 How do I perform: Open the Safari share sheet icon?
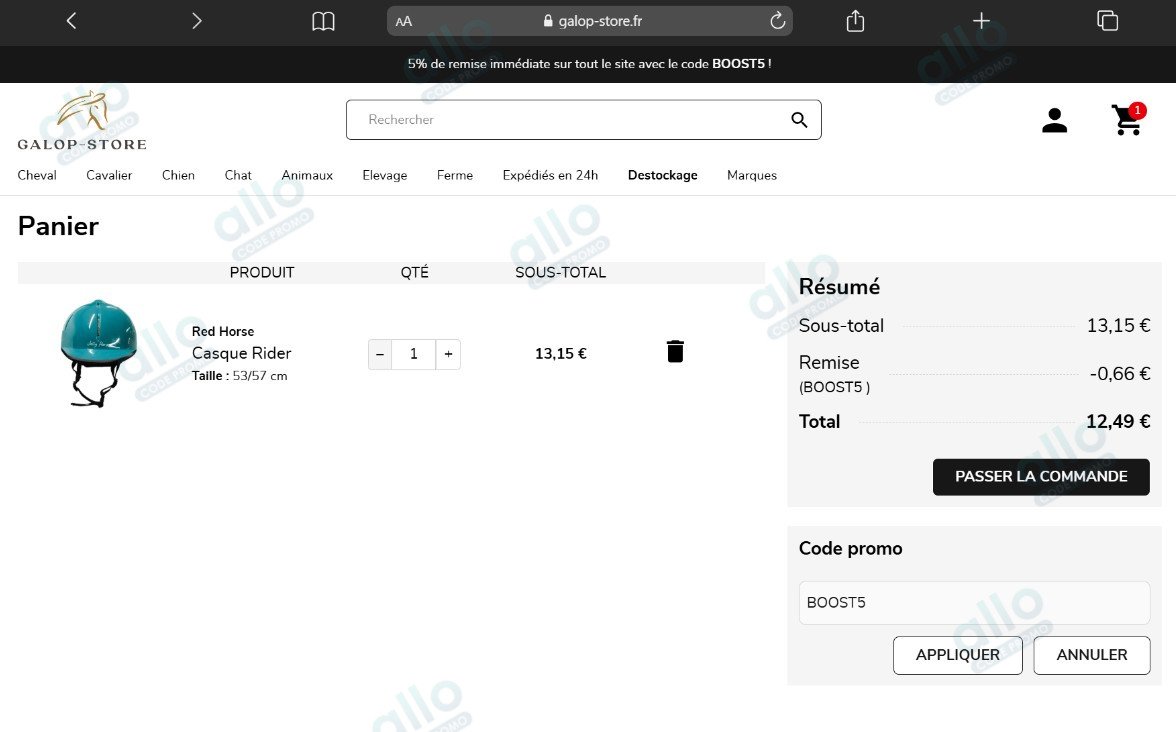[855, 21]
